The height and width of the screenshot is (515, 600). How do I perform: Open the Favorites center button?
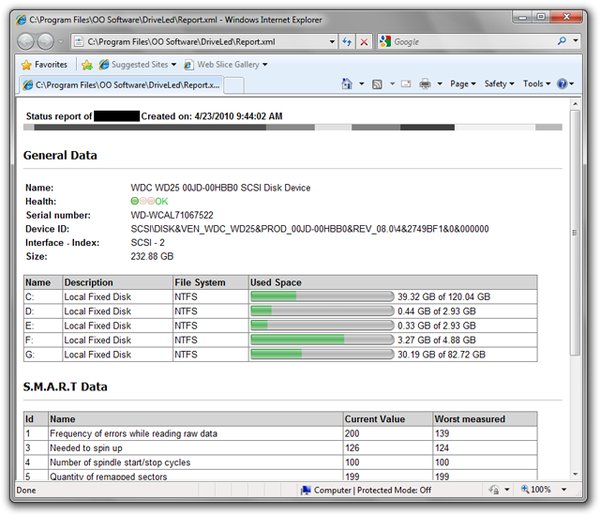click(x=44, y=65)
